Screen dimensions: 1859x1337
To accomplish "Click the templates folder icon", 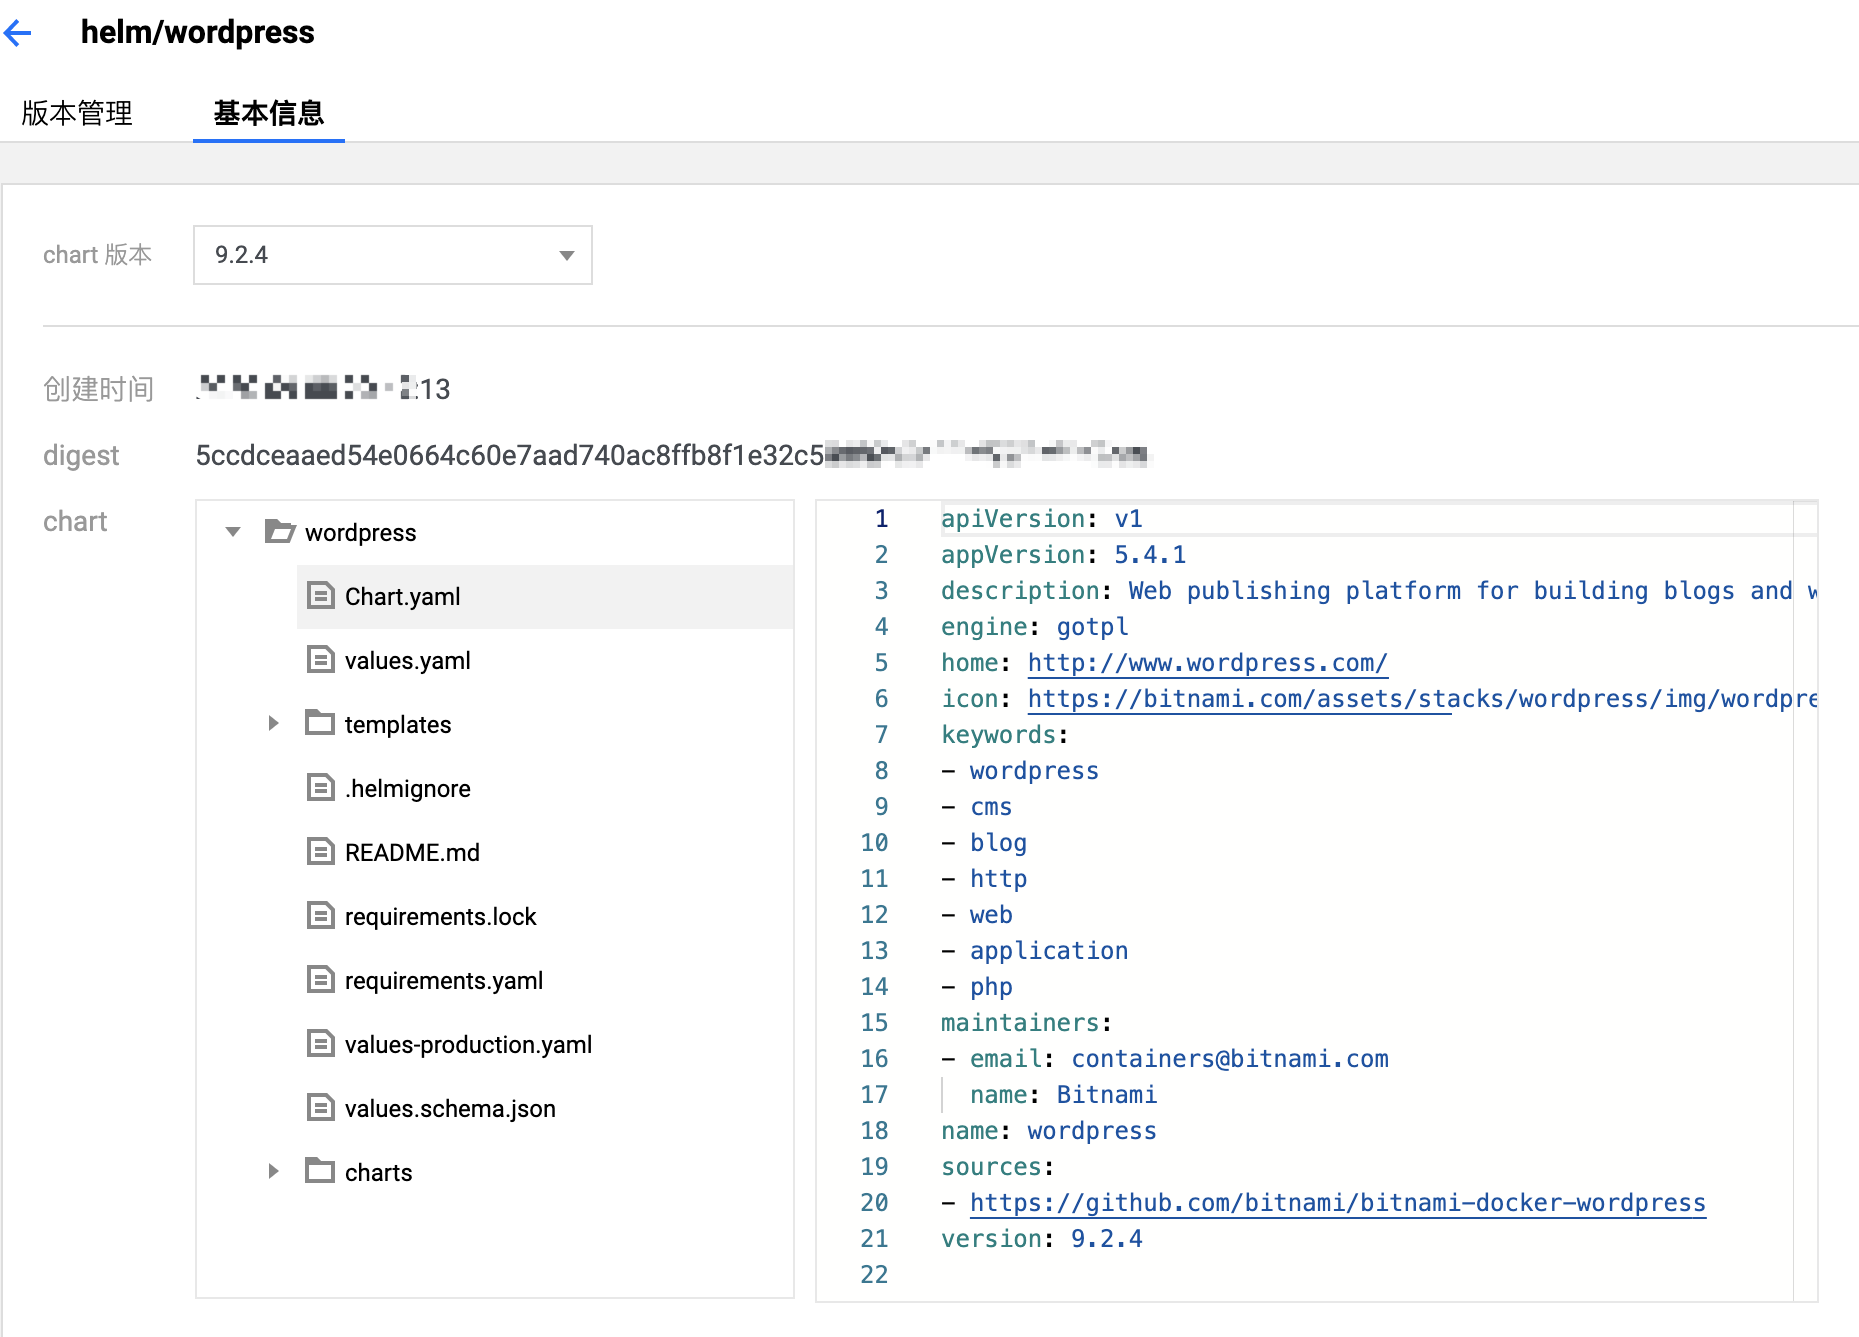I will pyautogui.click(x=320, y=722).
